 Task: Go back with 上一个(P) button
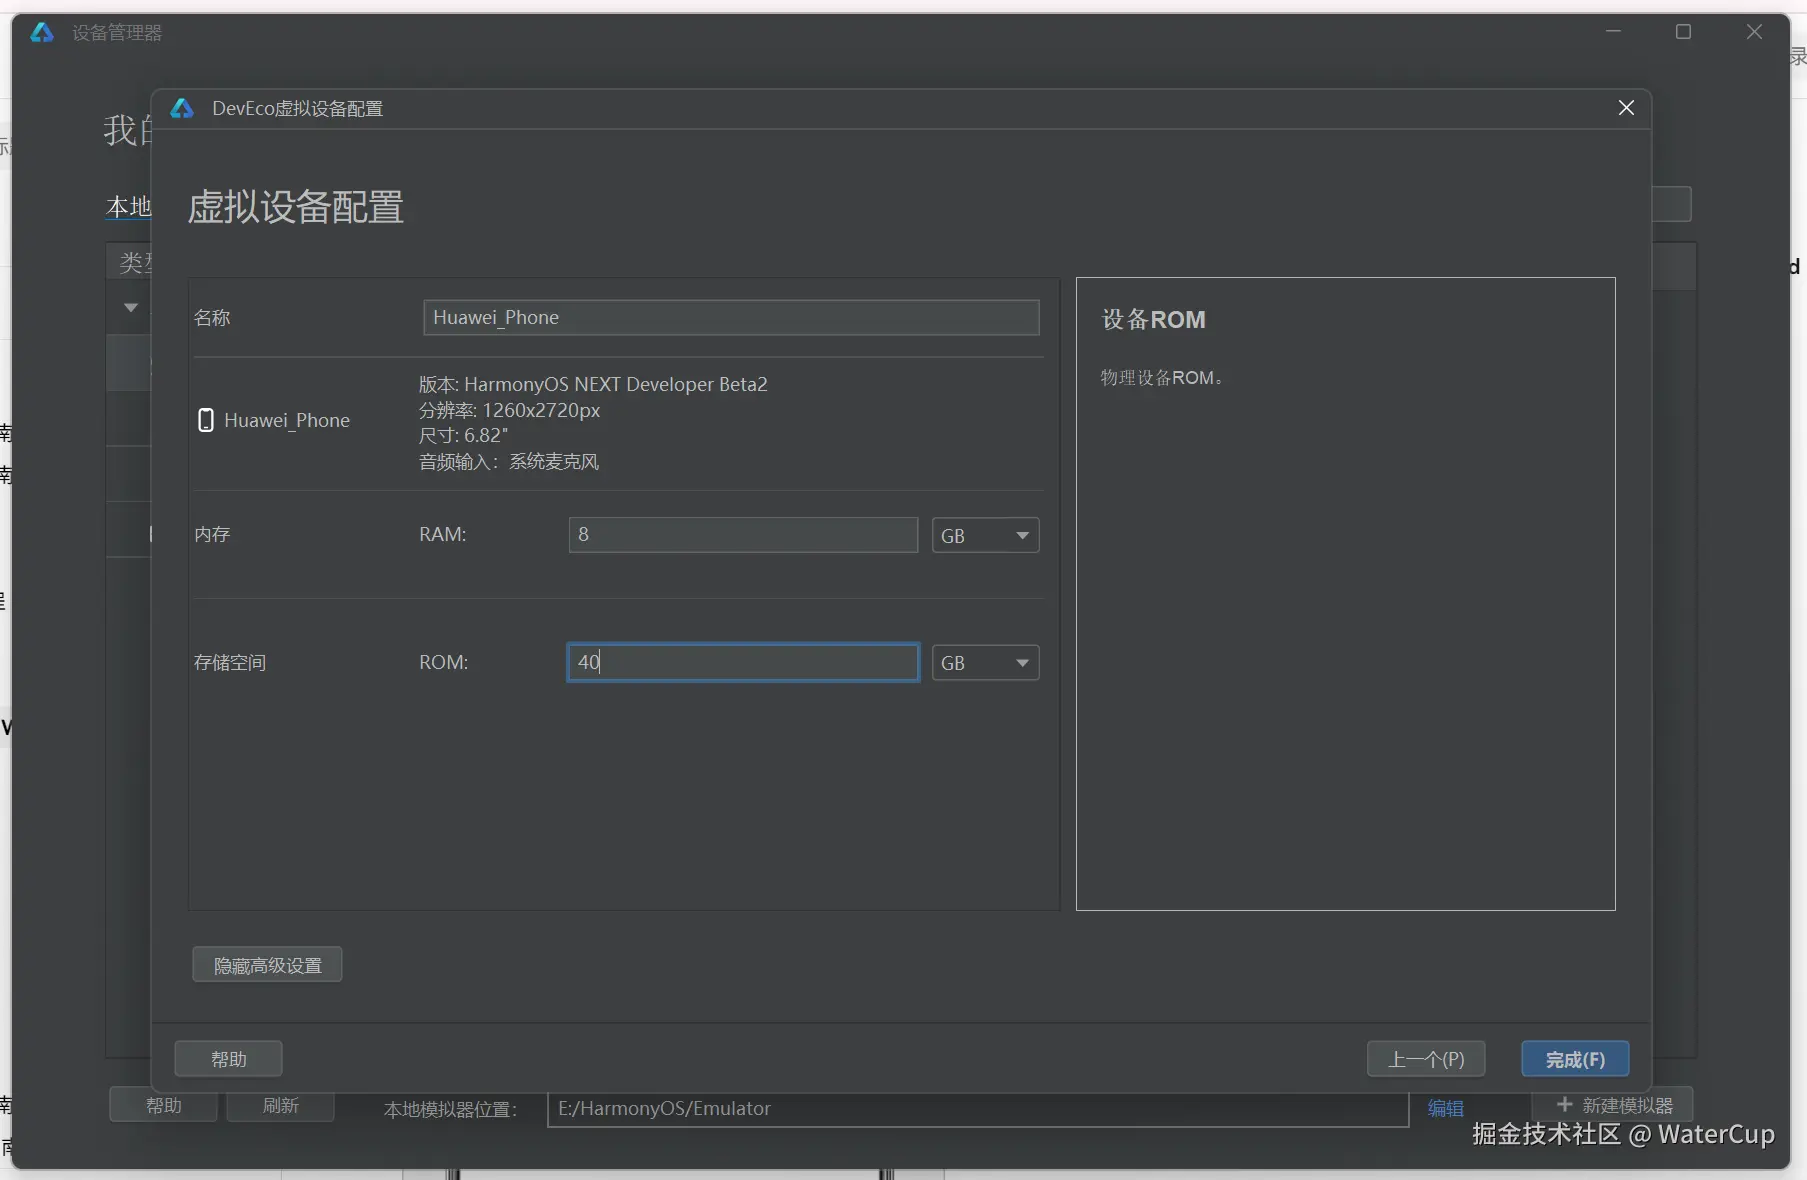click(1426, 1059)
